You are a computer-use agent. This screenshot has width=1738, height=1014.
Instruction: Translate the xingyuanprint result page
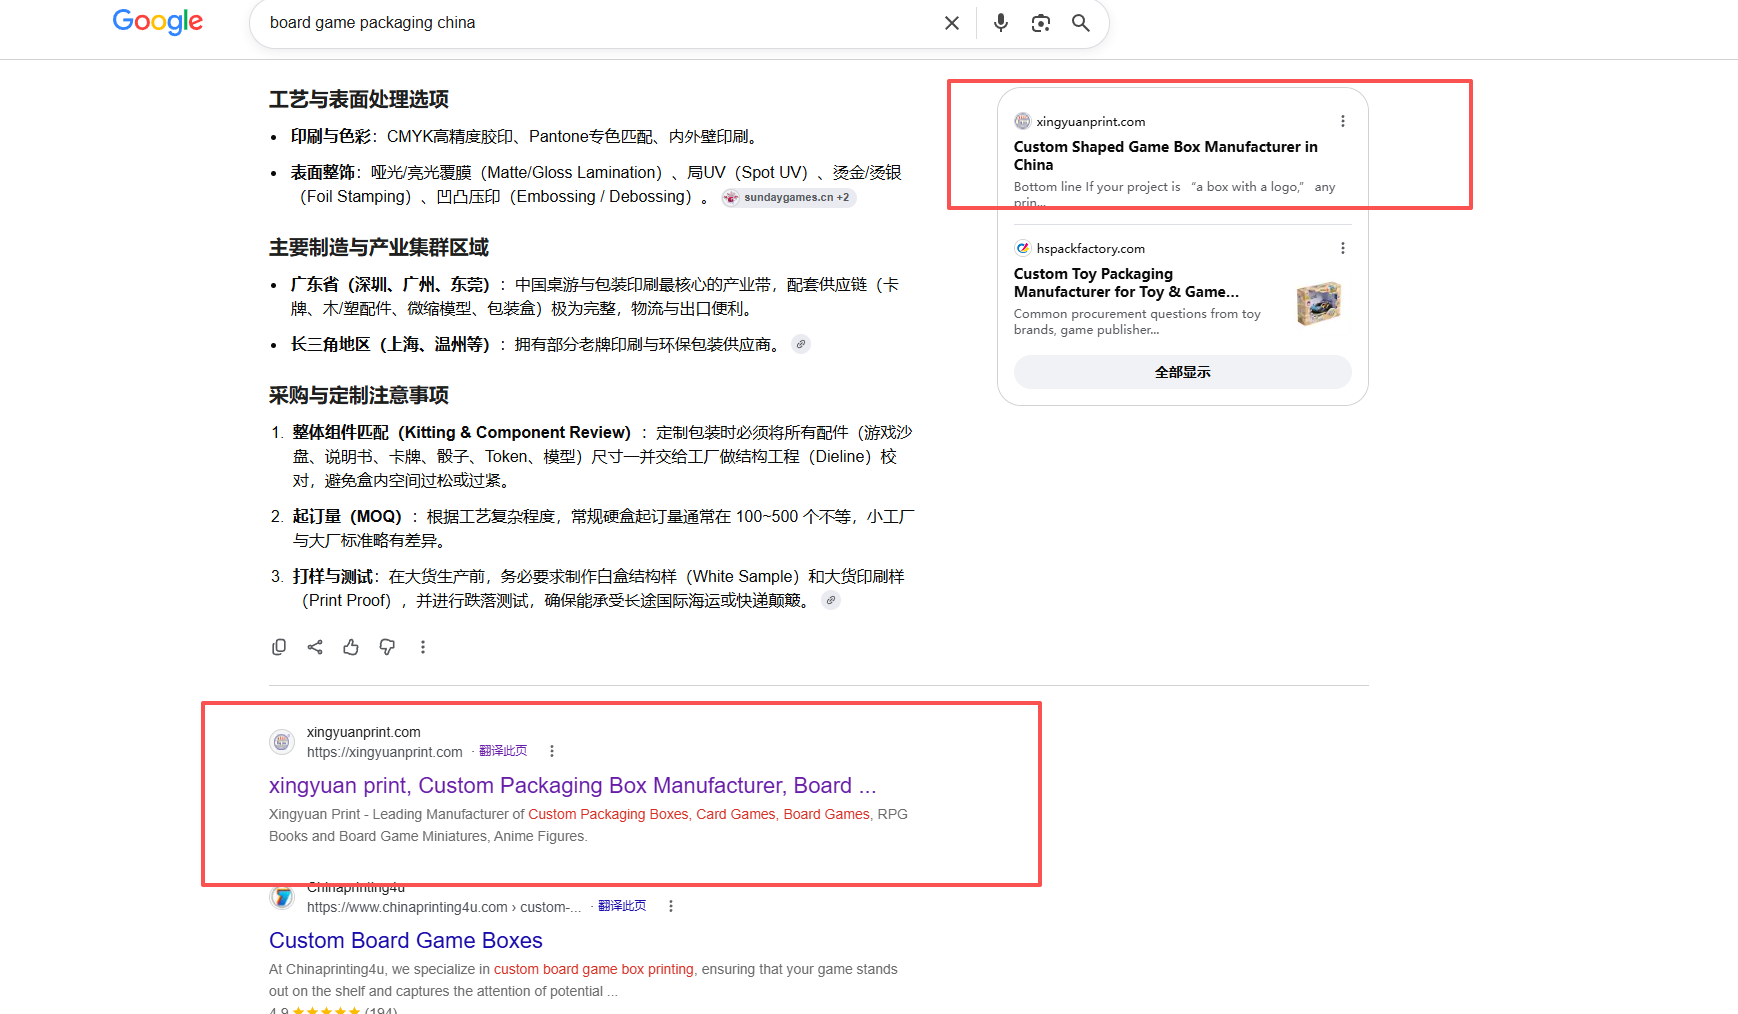click(503, 751)
